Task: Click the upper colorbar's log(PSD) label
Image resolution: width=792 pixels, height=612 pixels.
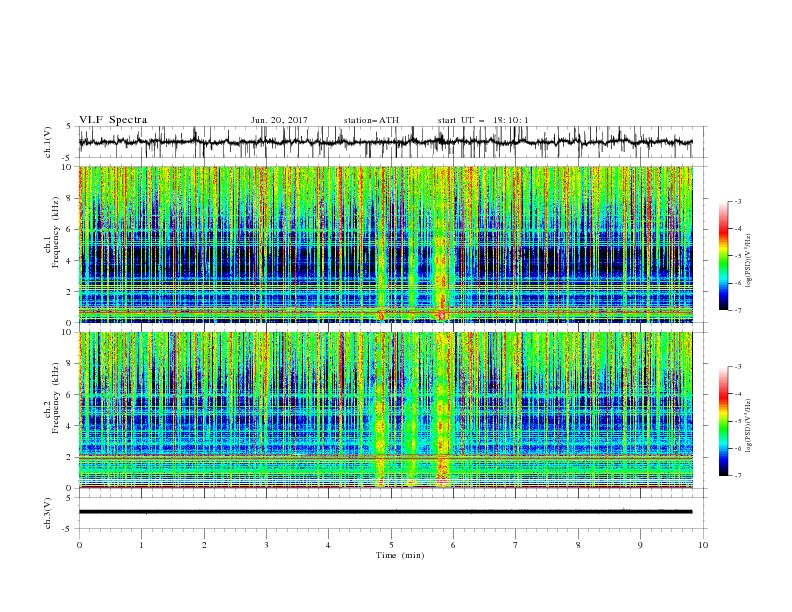Action: 749,261
